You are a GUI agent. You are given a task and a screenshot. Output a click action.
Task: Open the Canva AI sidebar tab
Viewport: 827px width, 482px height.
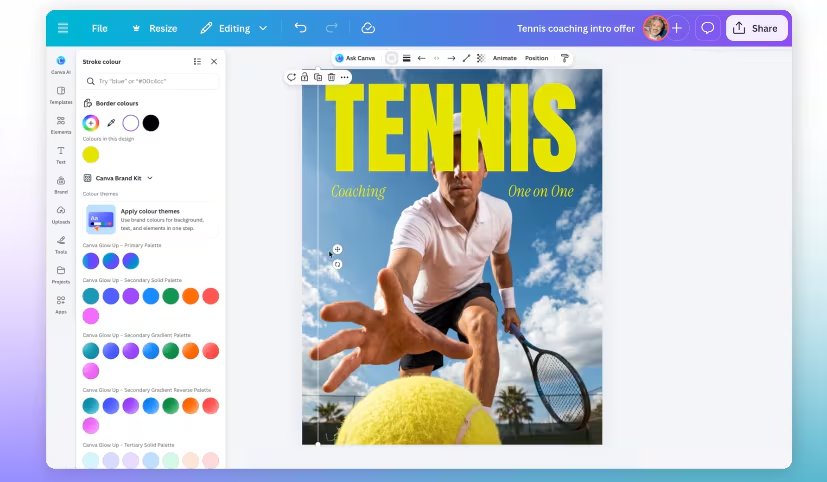(x=61, y=65)
